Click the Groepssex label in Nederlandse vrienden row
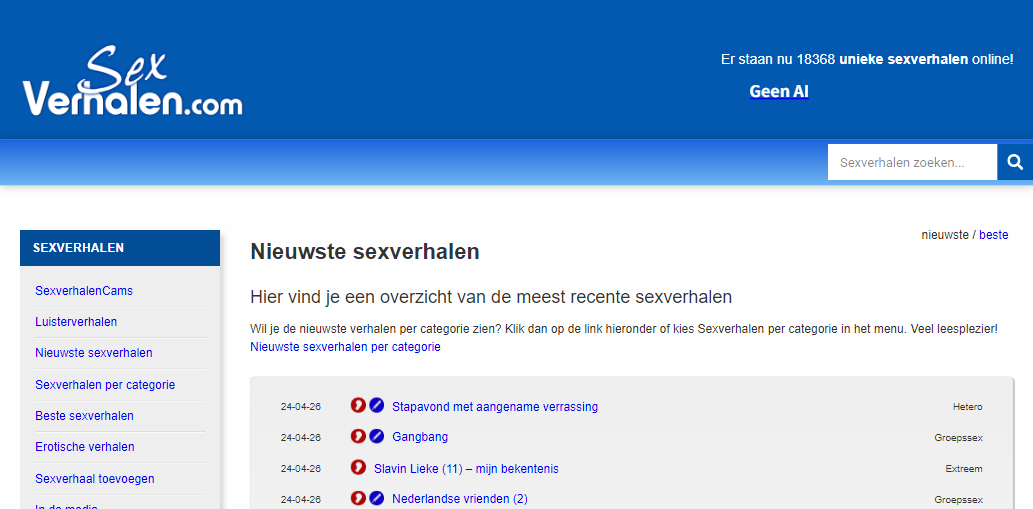This screenshot has width=1033, height=509. 959,500
